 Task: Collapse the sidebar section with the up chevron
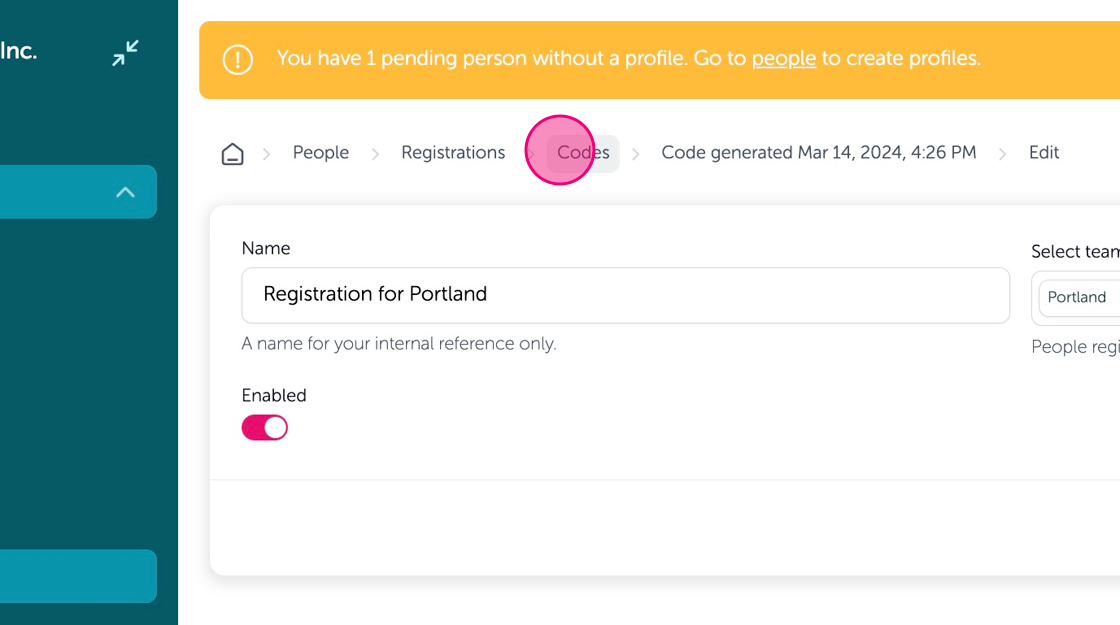pos(125,192)
